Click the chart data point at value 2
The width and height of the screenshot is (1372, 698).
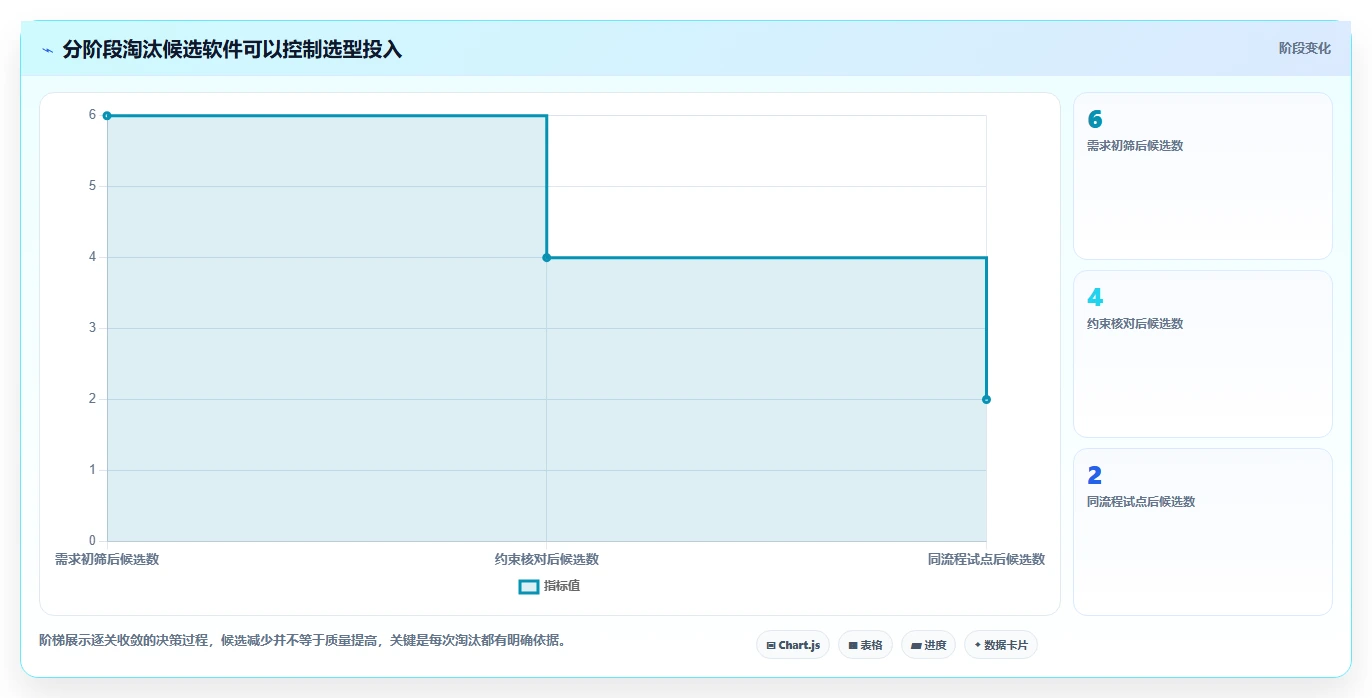(x=986, y=400)
